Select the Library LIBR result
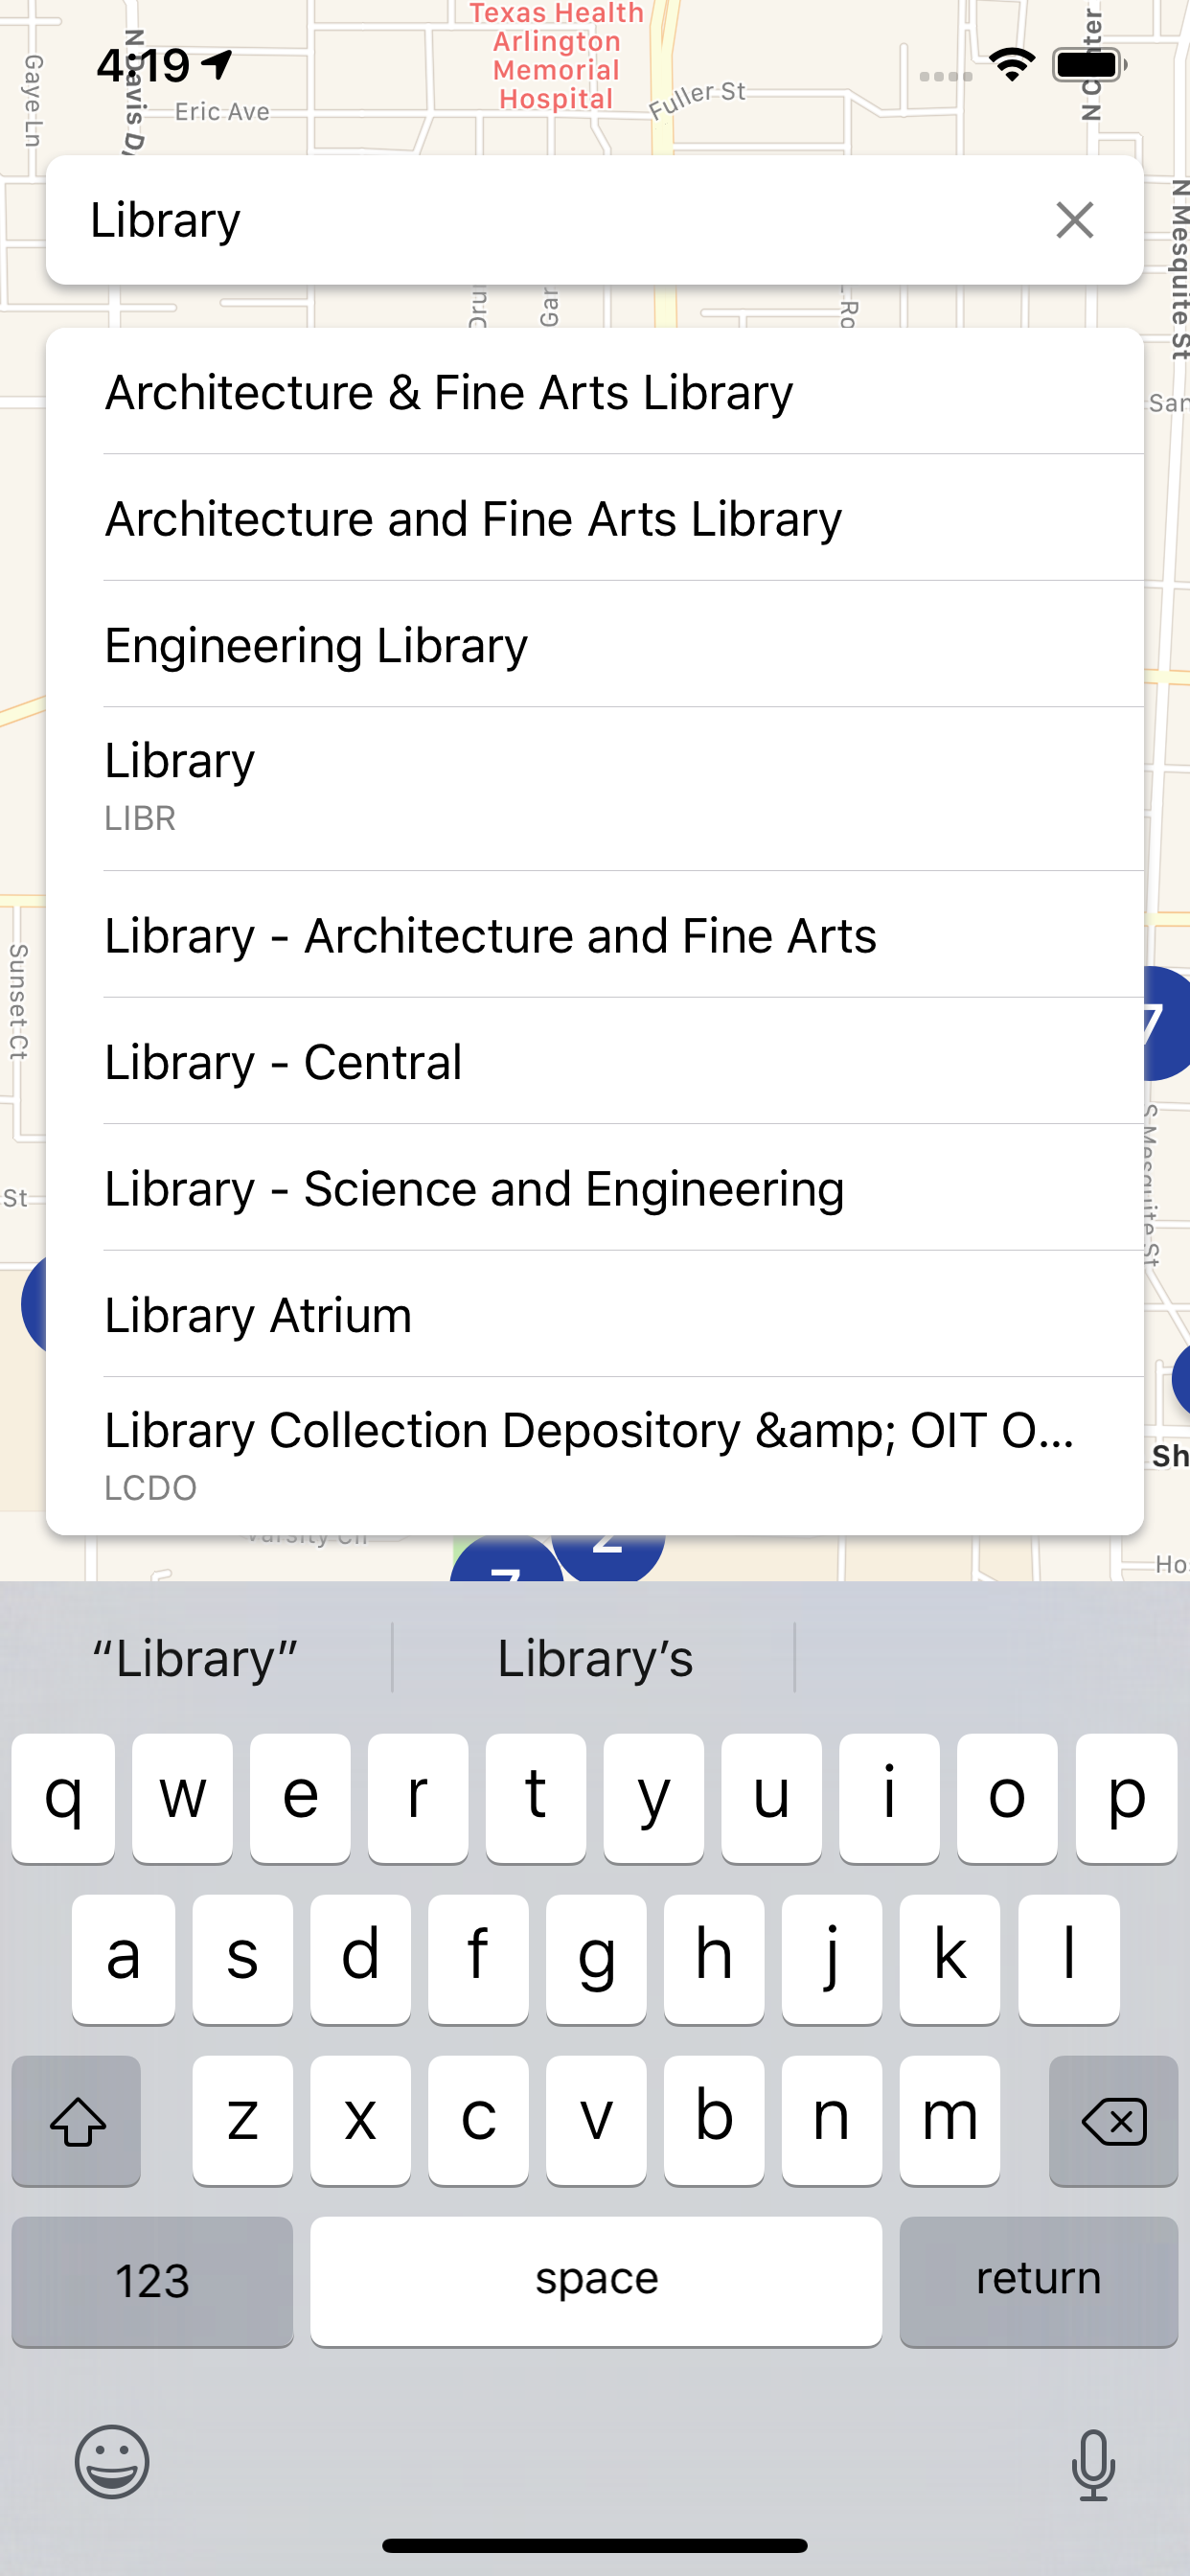The width and height of the screenshot is (1190, 2576). (594, 787)
